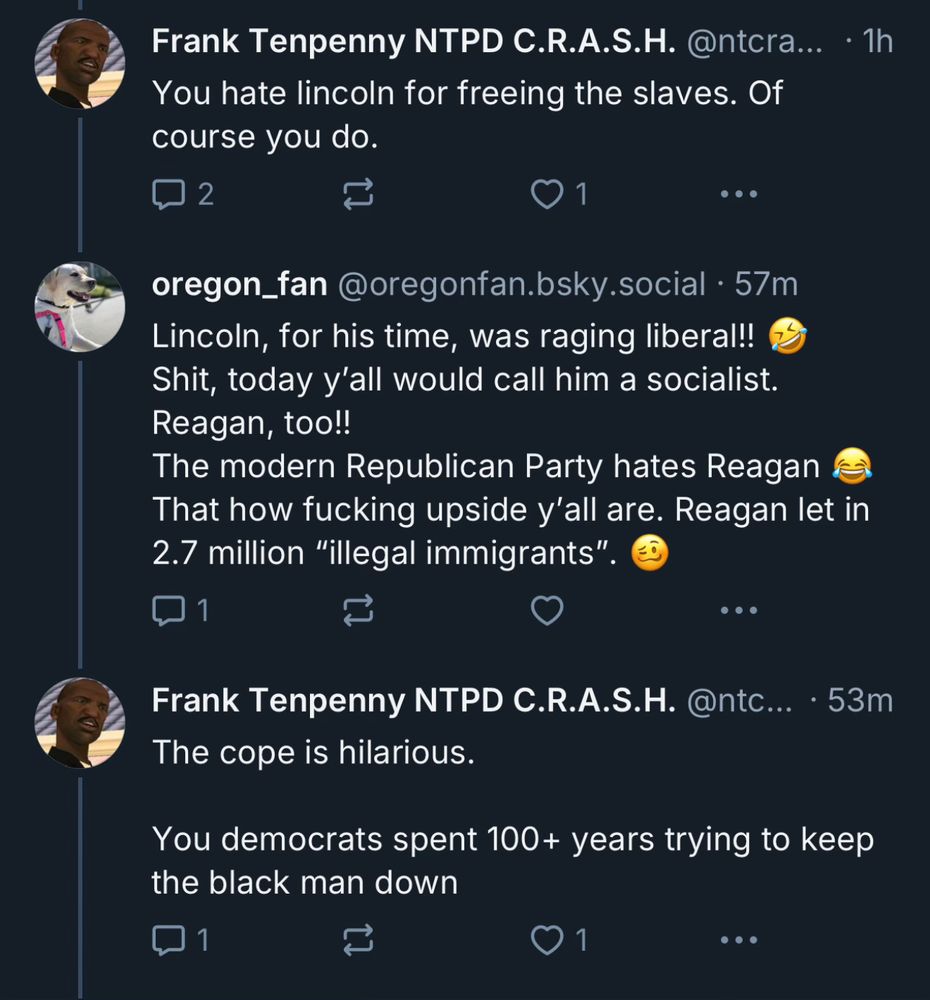Like 'The cope is hilarious' post
The height and width of the screenshot is (1000, 930).
(546, 939)
